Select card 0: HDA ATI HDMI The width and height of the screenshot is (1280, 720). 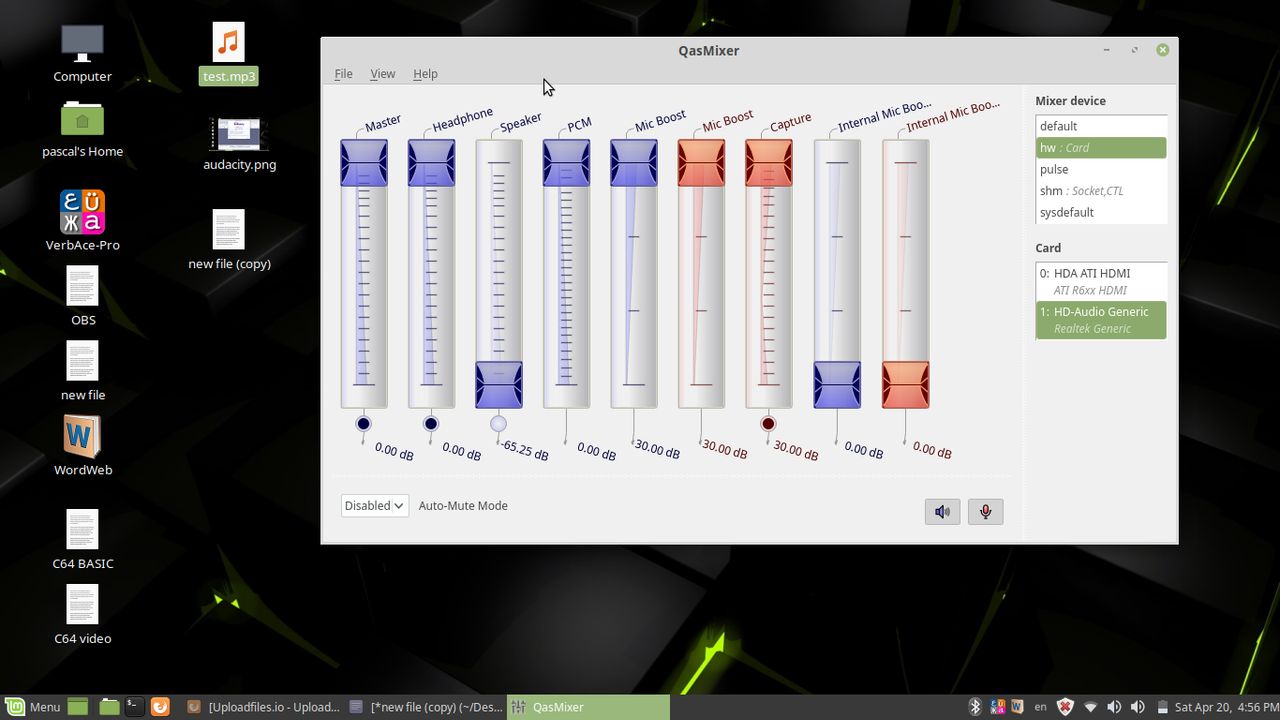coord(1101,281)
